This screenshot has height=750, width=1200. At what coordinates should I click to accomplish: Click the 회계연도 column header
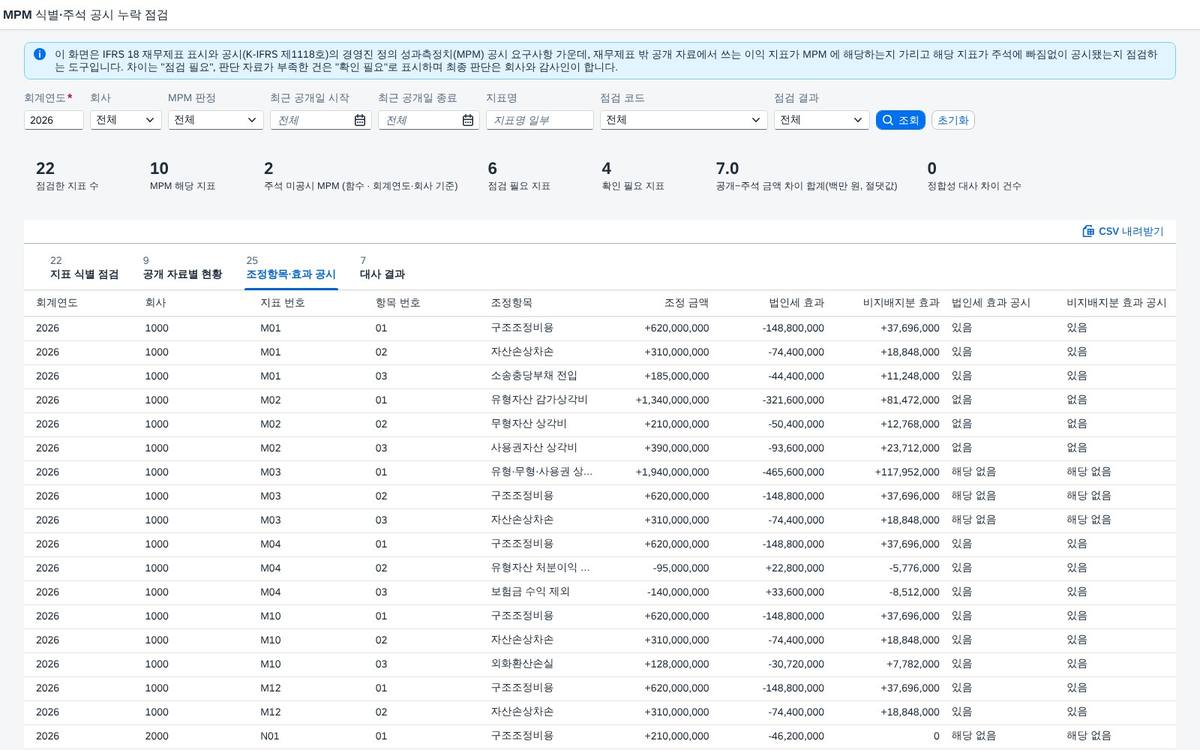tap(57, 303)
